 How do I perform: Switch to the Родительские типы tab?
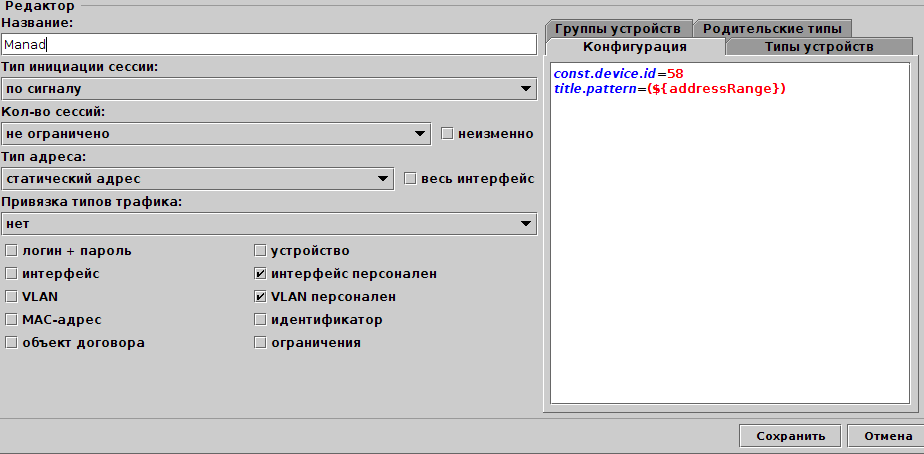point(772,28)
